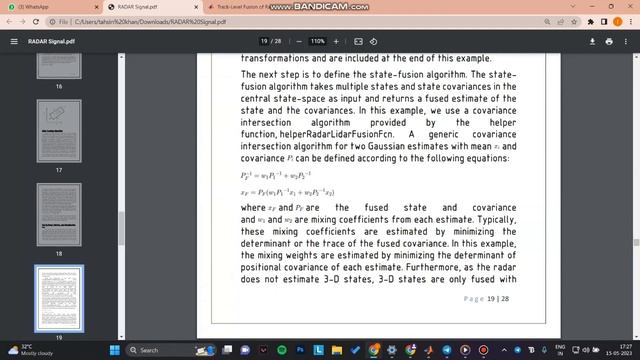Reload the current page

coord(36,22)
